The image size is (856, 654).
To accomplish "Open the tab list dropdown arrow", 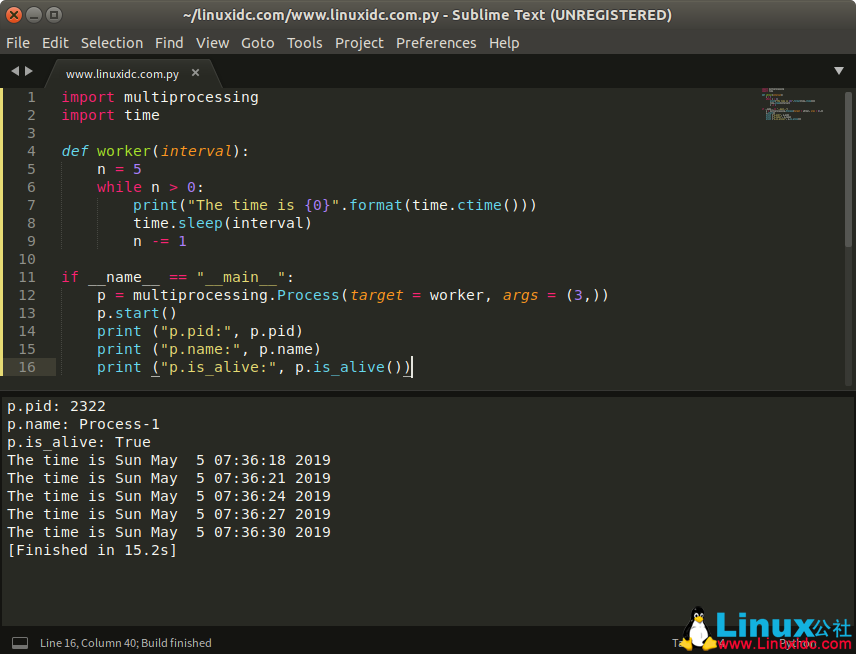I will (x=839, y=70).
